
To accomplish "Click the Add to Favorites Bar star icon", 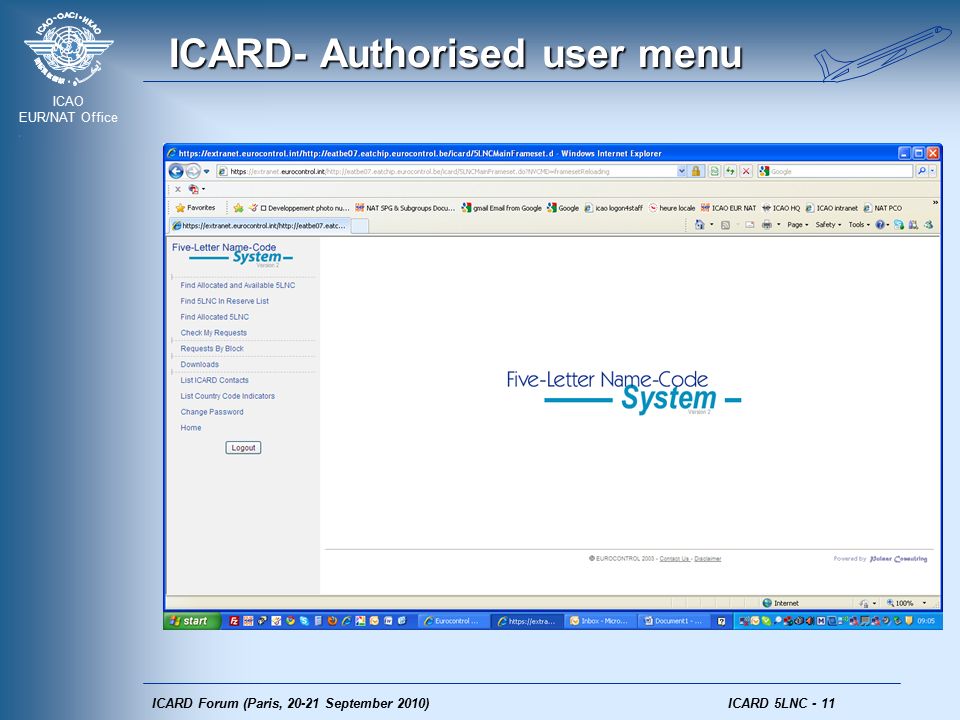I will point(238,208).
